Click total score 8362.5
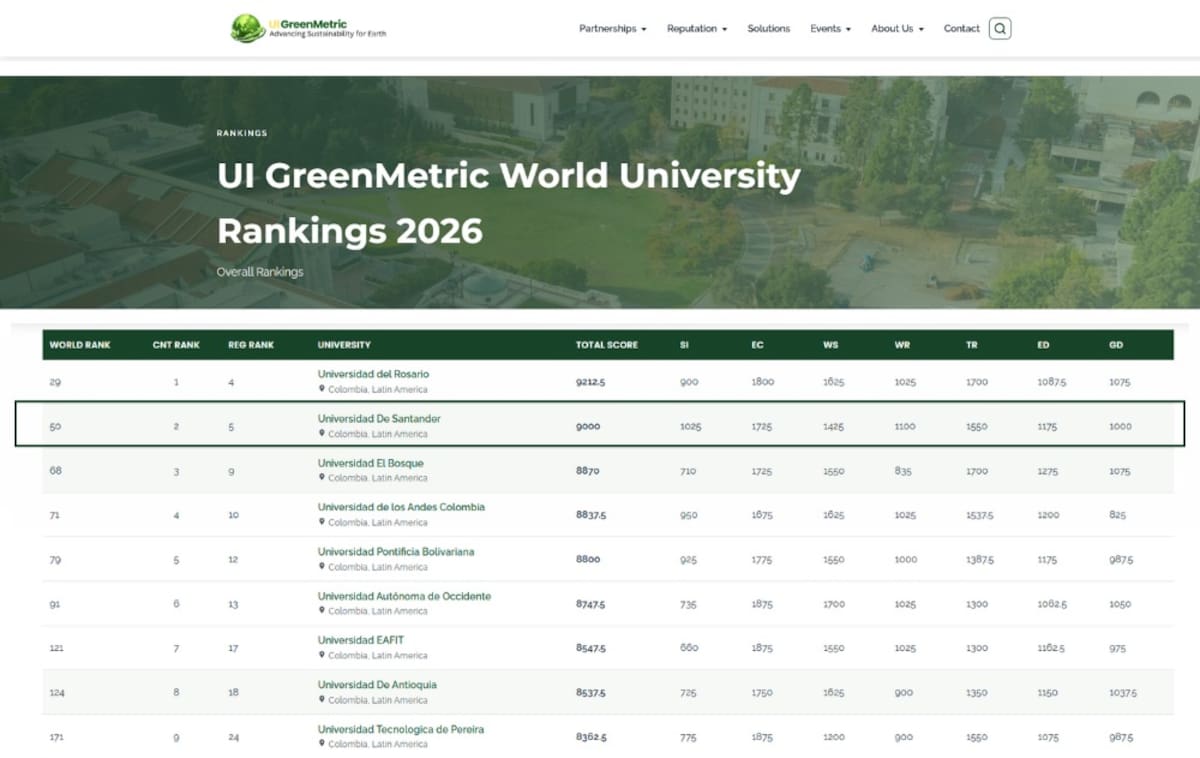Image resolution: width=1200 pixels, height=758 pixels. pyautogui.click(x=591, y=737)
